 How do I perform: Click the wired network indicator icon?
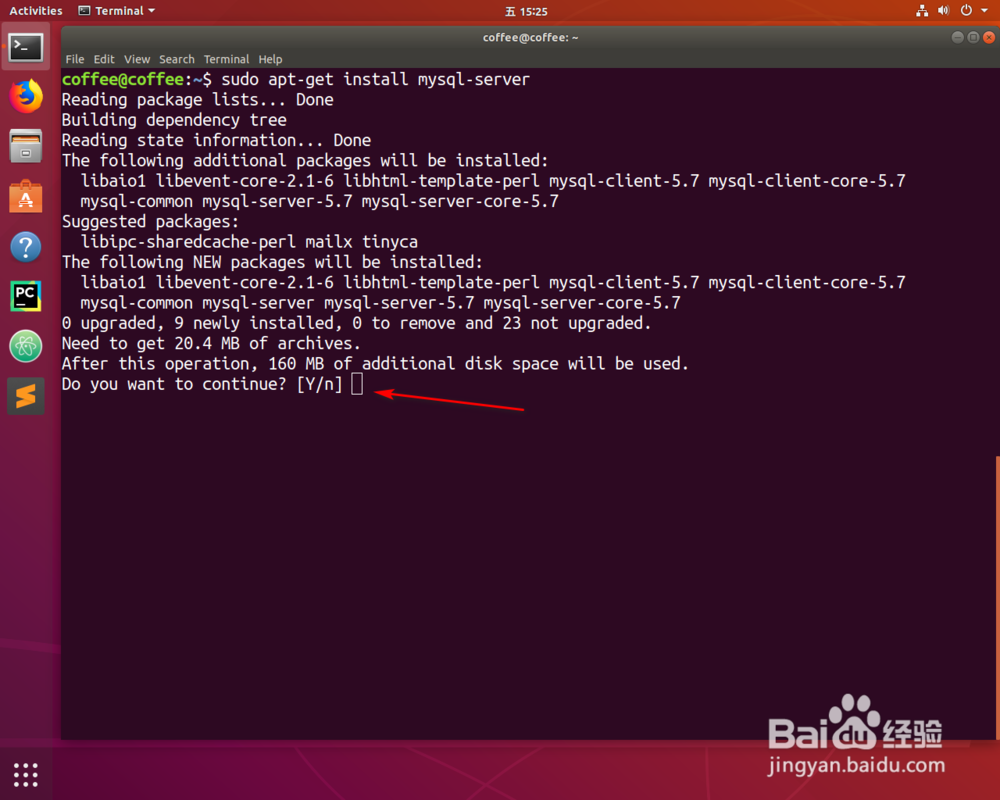(x=922, y=11)
